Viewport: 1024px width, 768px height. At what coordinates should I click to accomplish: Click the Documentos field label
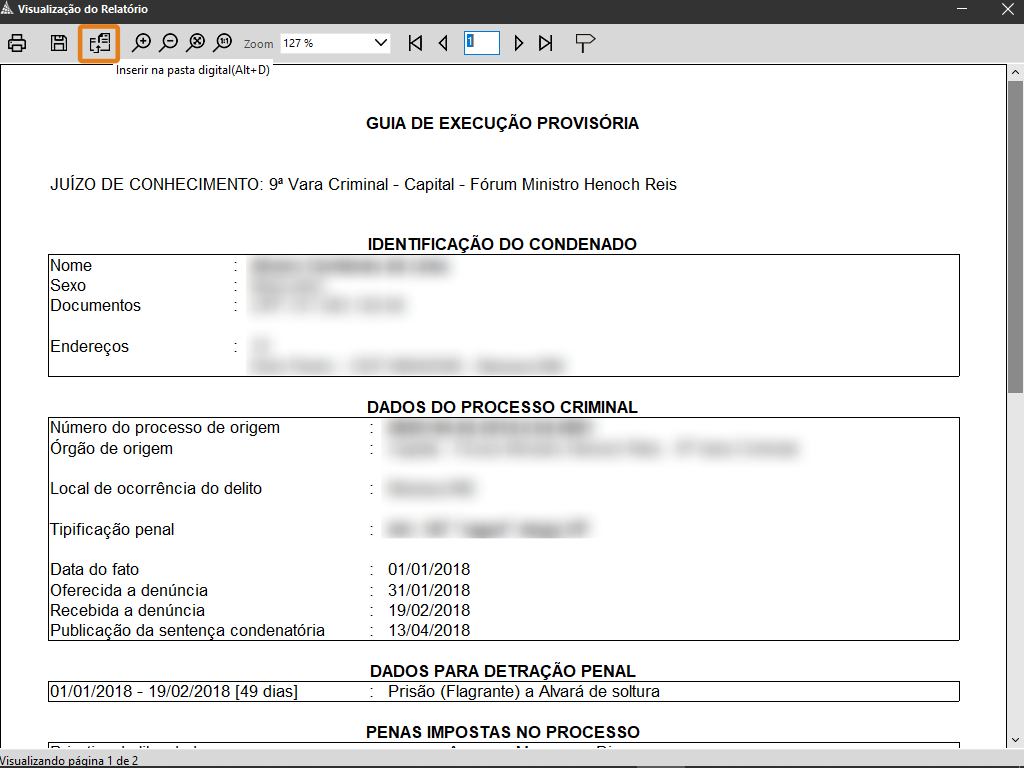(95, 306)
